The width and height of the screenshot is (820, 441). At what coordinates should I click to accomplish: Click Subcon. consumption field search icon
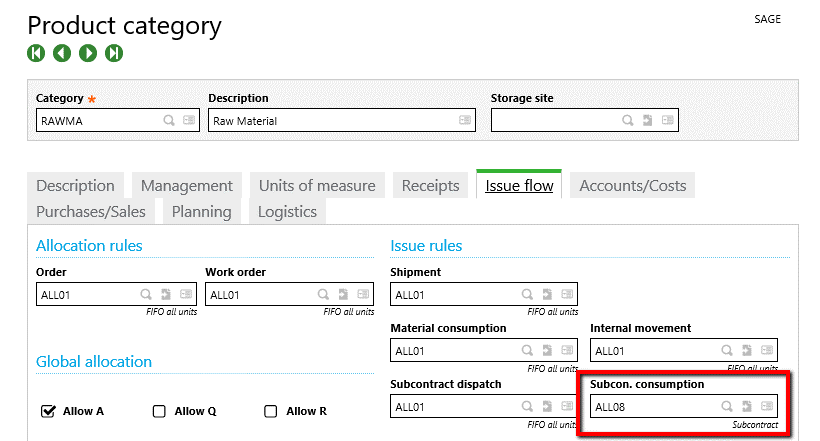coord(726,406)
